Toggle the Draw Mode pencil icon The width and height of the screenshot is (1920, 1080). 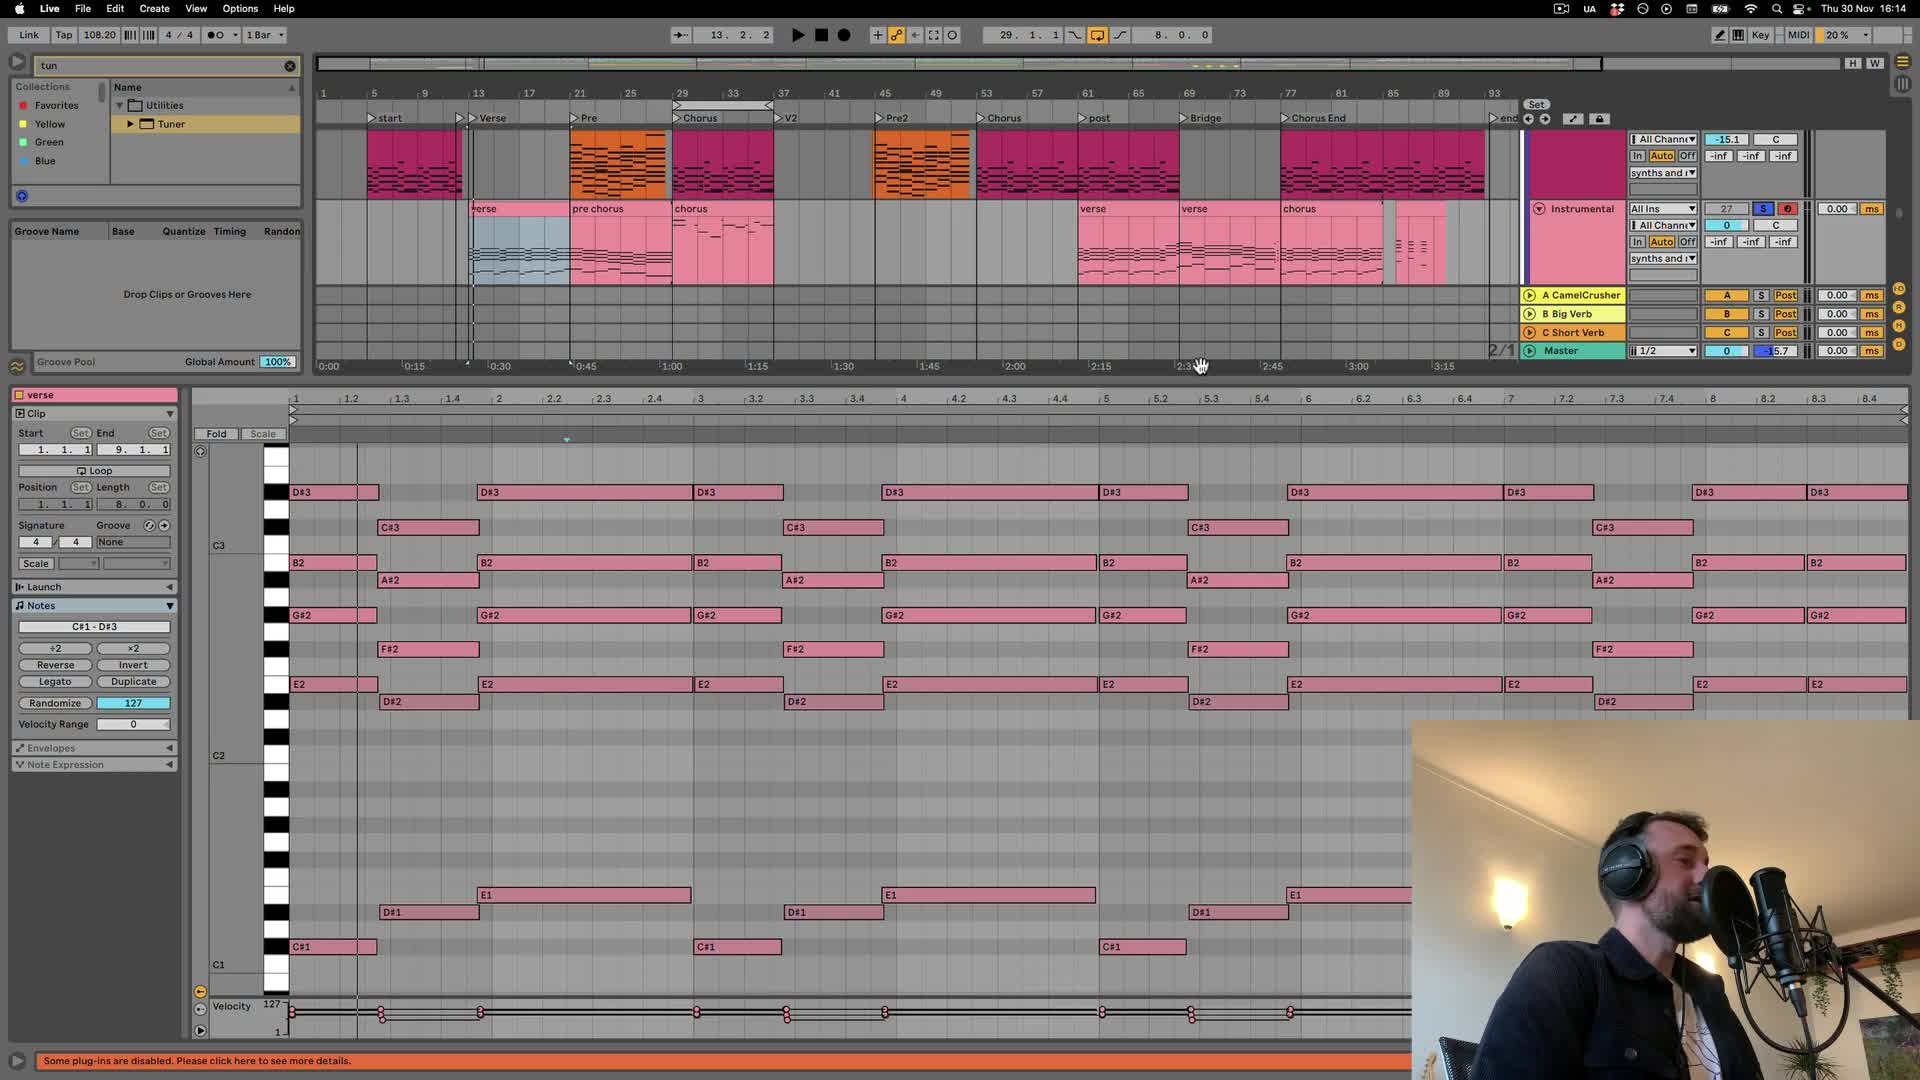(1720, 35)
